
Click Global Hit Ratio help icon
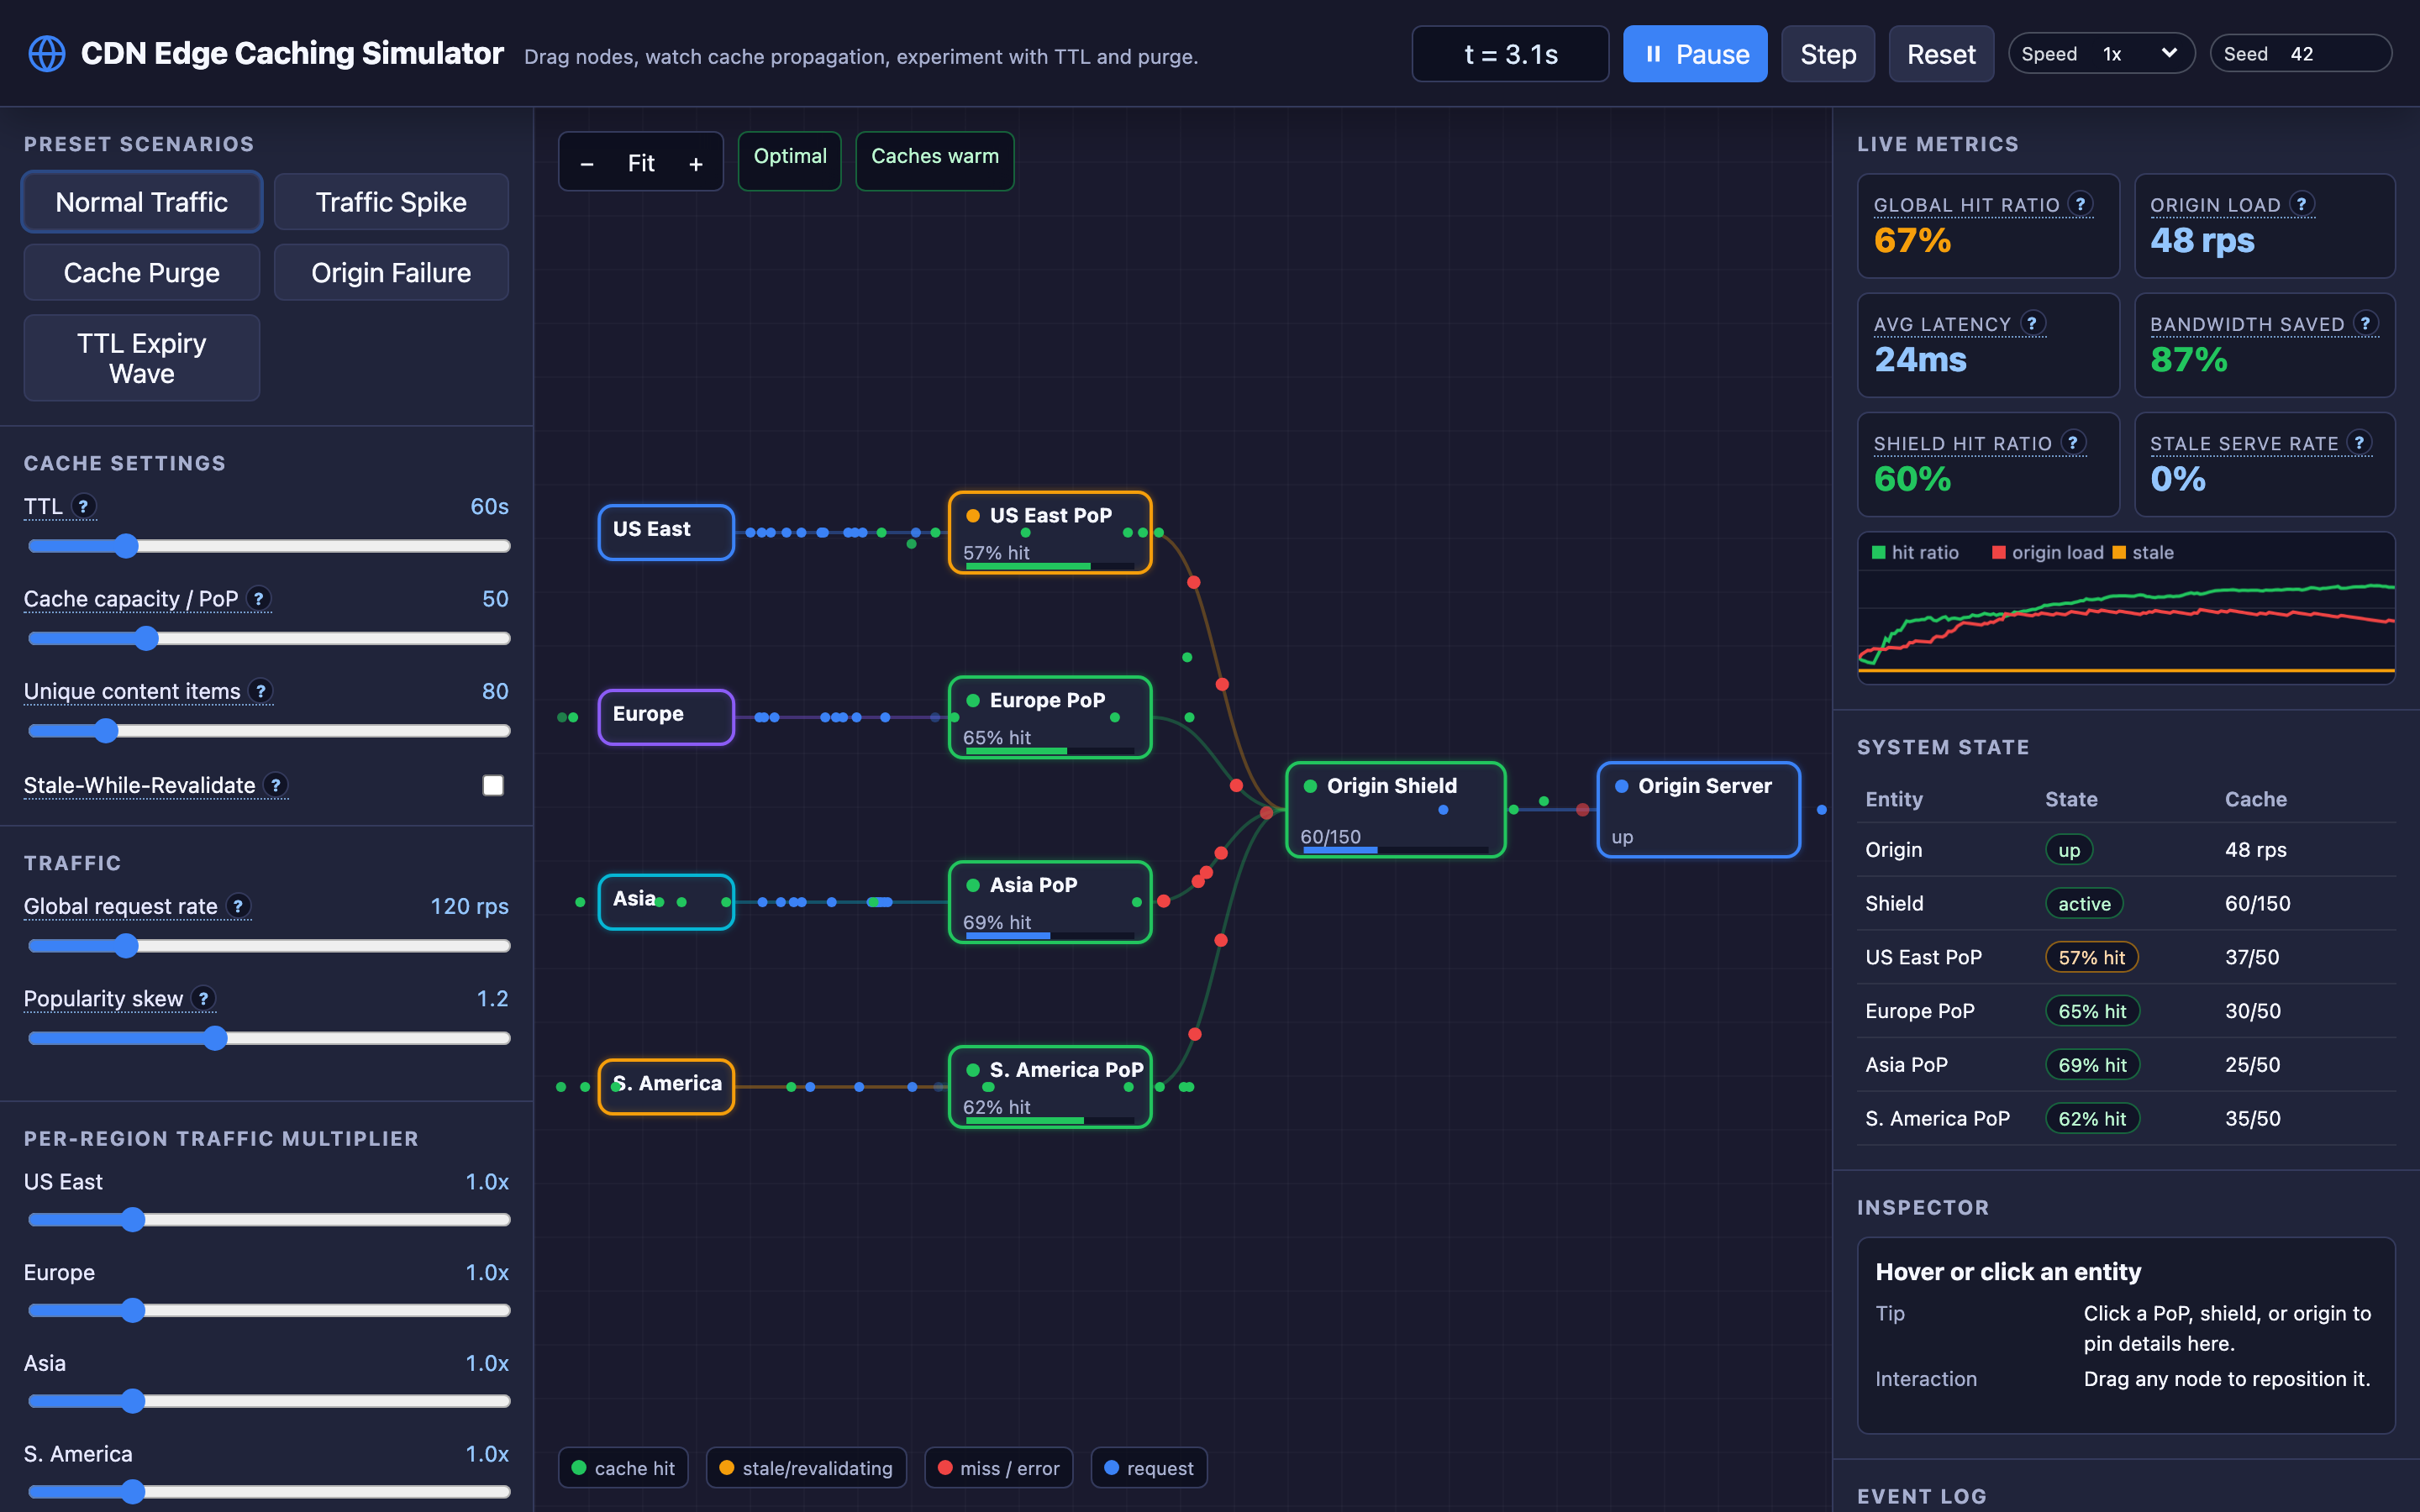pyautogui.click(x=2081, y=204)
